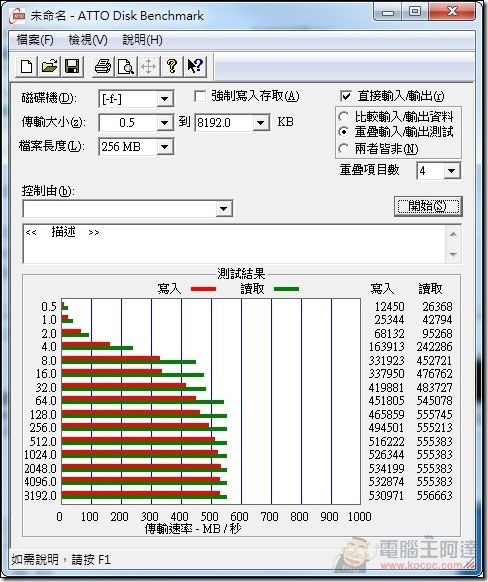Open About via the question mark icon
Image resolution: width=488 pixels, height=582 pixels.
click(172, 67)
